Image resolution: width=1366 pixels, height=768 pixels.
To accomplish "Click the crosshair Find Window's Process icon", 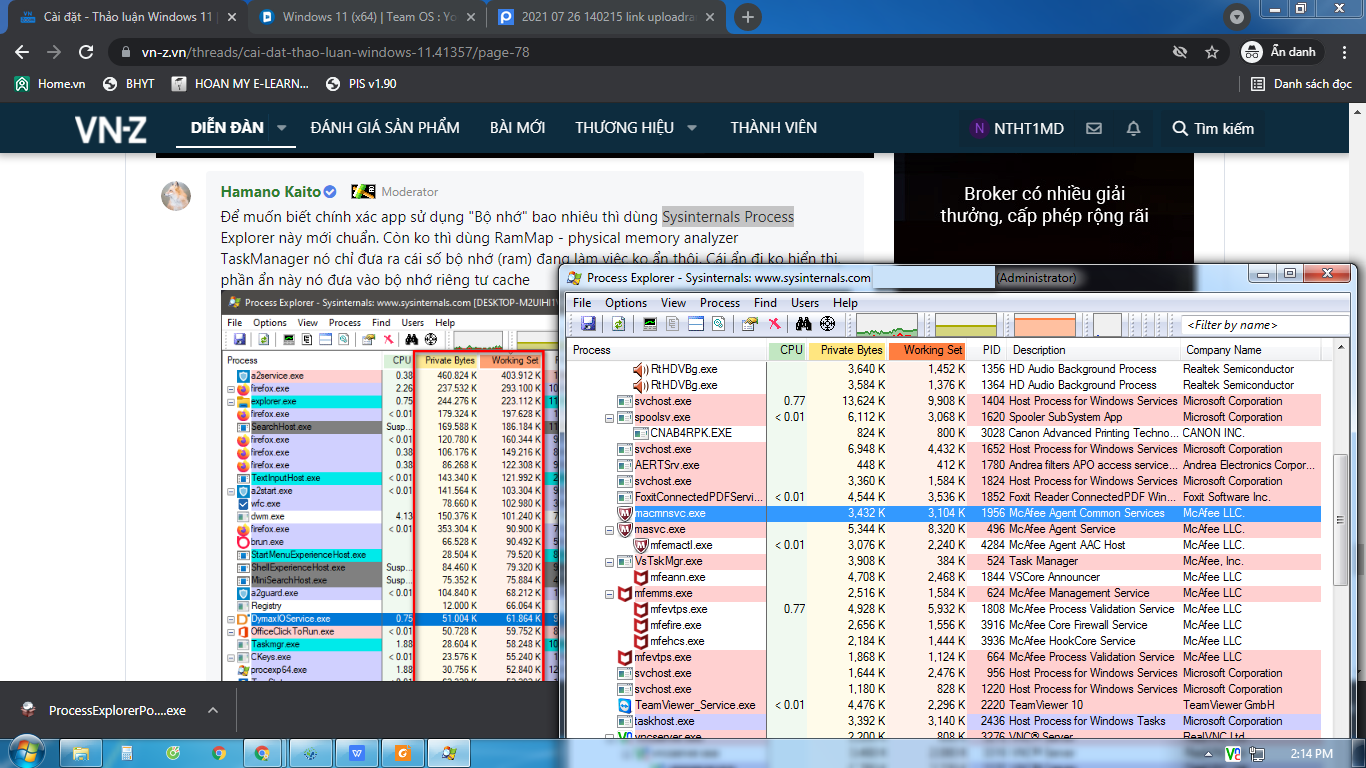I will [828, 324].
